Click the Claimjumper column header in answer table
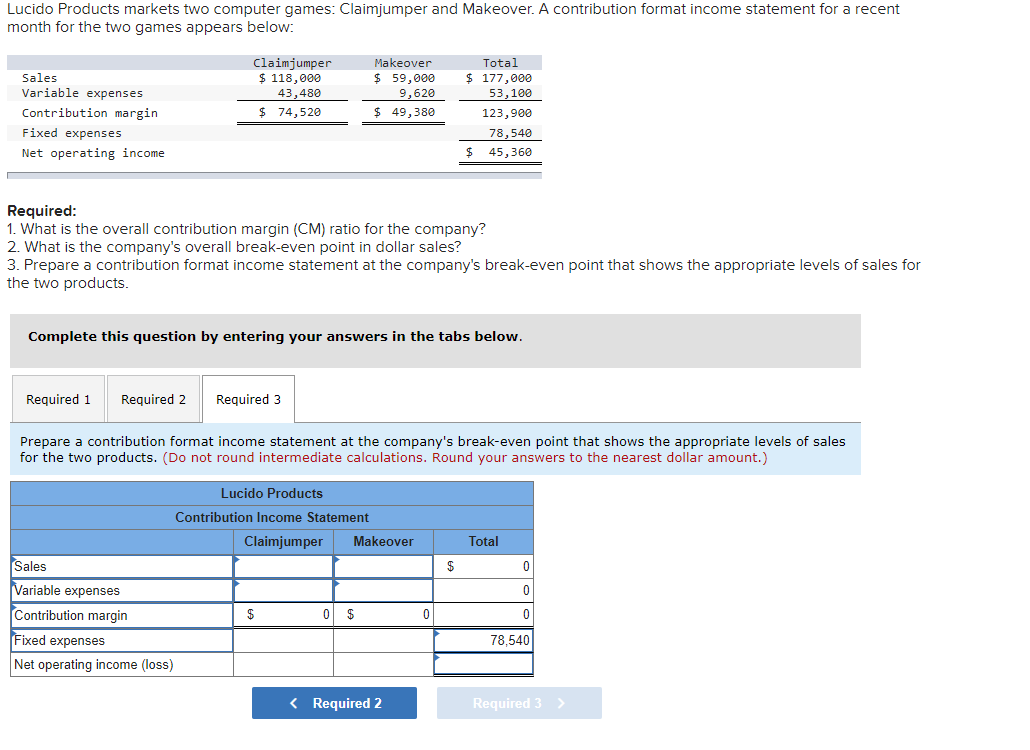 [284, 542]
